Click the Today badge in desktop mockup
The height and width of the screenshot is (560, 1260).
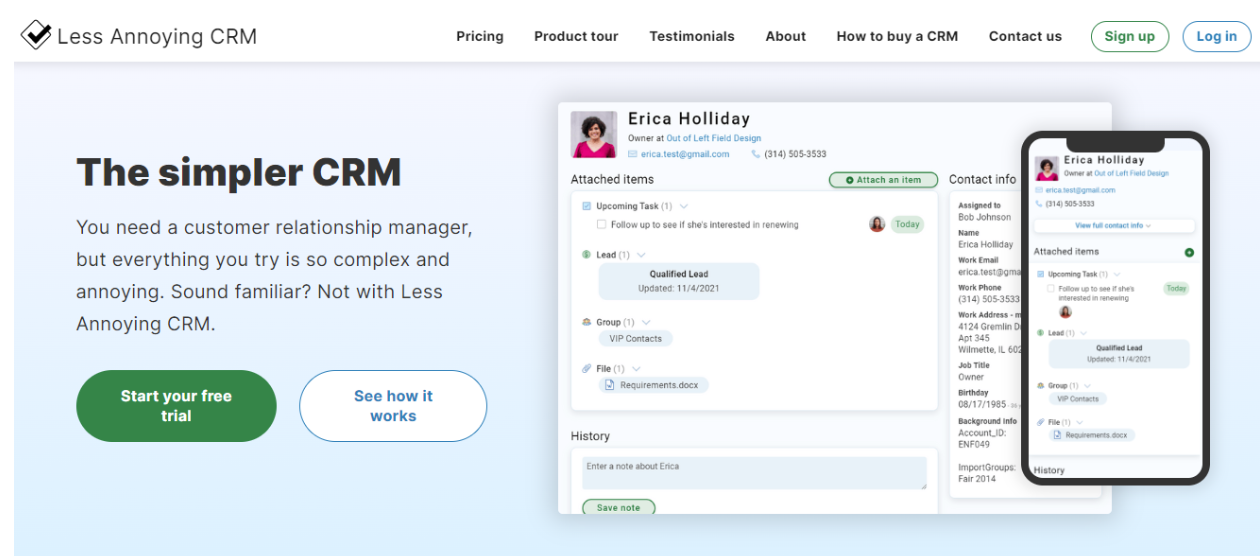[x=907, y=224]
